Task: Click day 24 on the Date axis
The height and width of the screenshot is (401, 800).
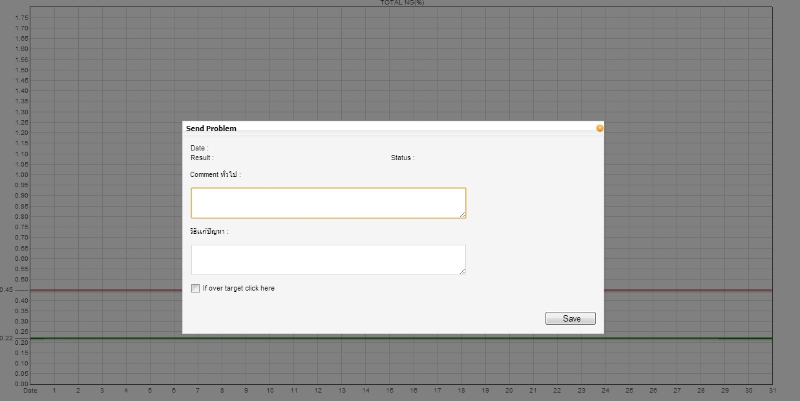Action: click(605, 391)
